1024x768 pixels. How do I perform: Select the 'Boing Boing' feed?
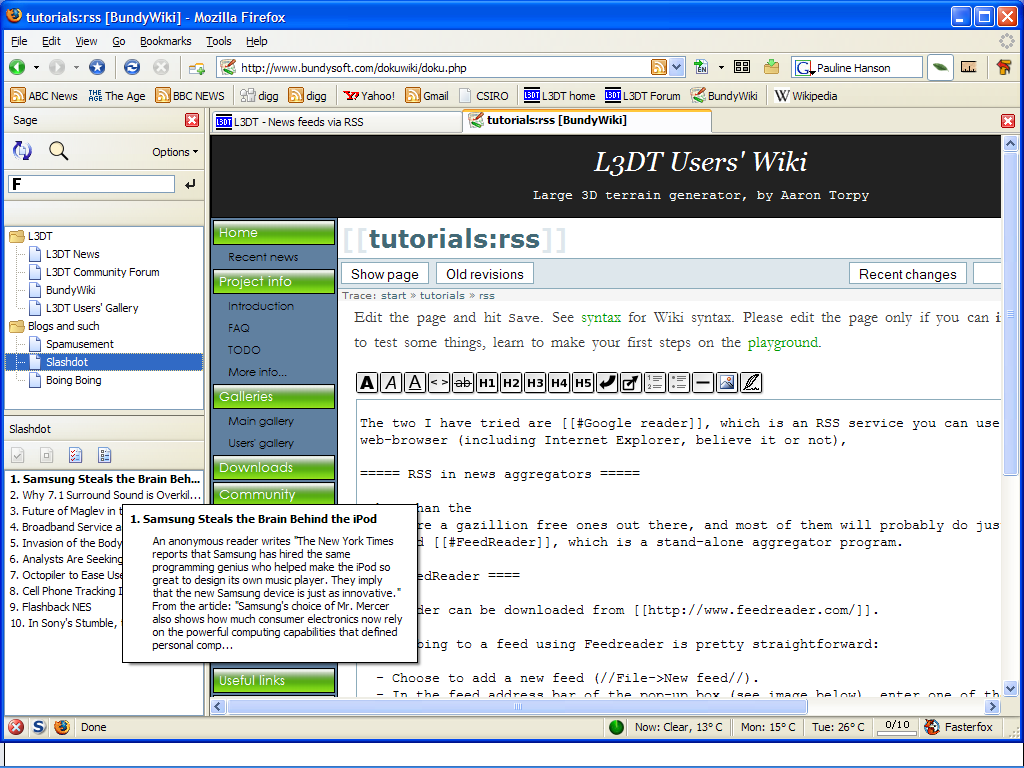pyautogui.click(x=73, y=380)
